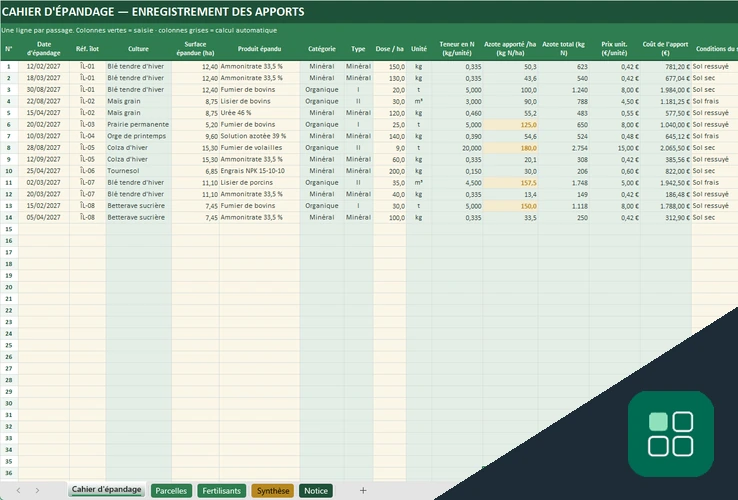The image size is (738, 500).
Task: Select the cost cell 781,20 €
Action: 666,66
